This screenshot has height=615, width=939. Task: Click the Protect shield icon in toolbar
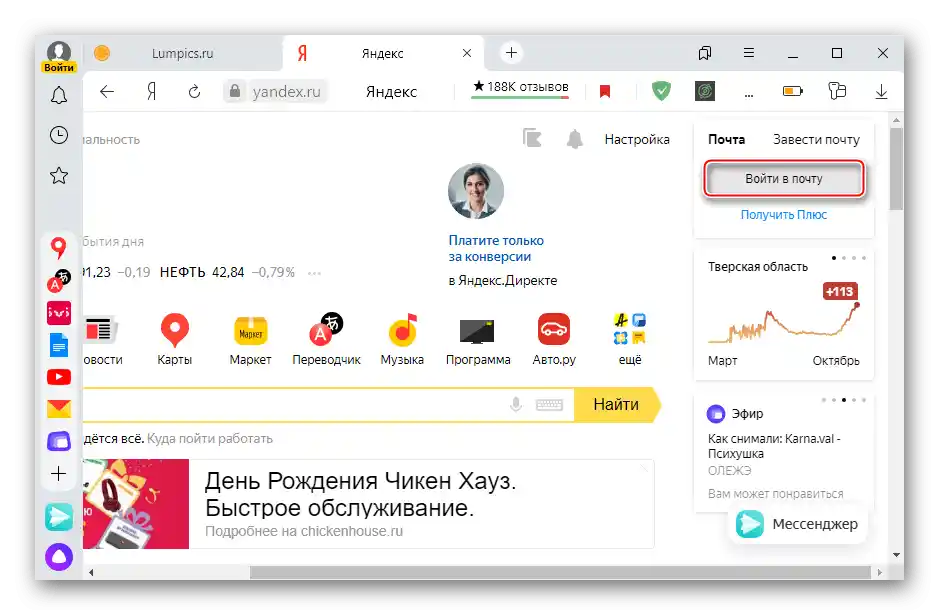661,91
